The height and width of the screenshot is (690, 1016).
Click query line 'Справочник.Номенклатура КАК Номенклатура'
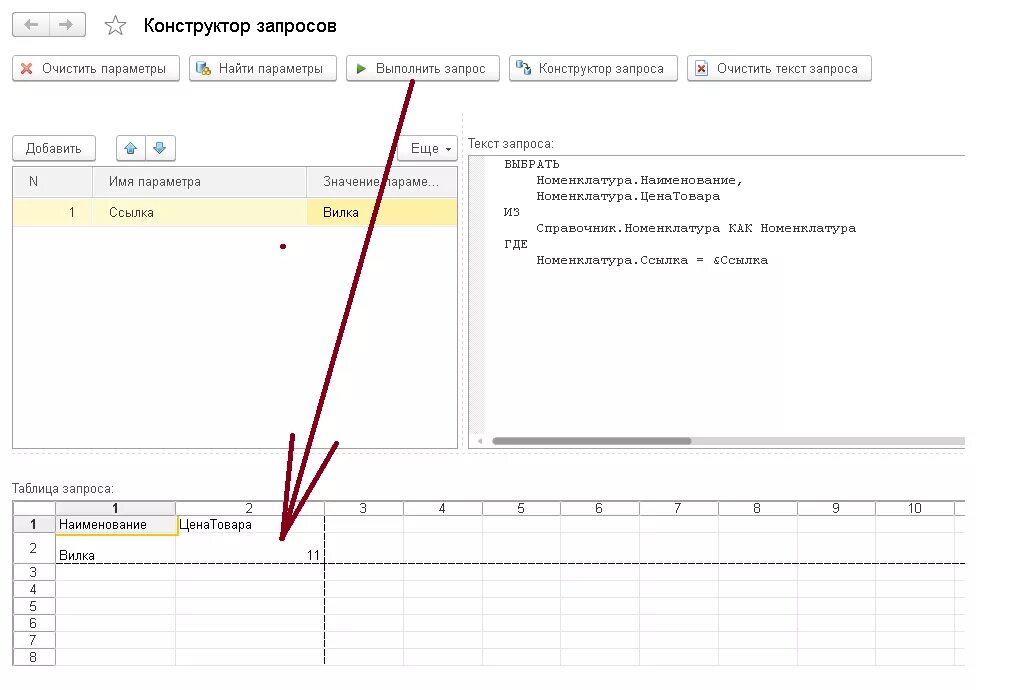(x=696, y=228)
